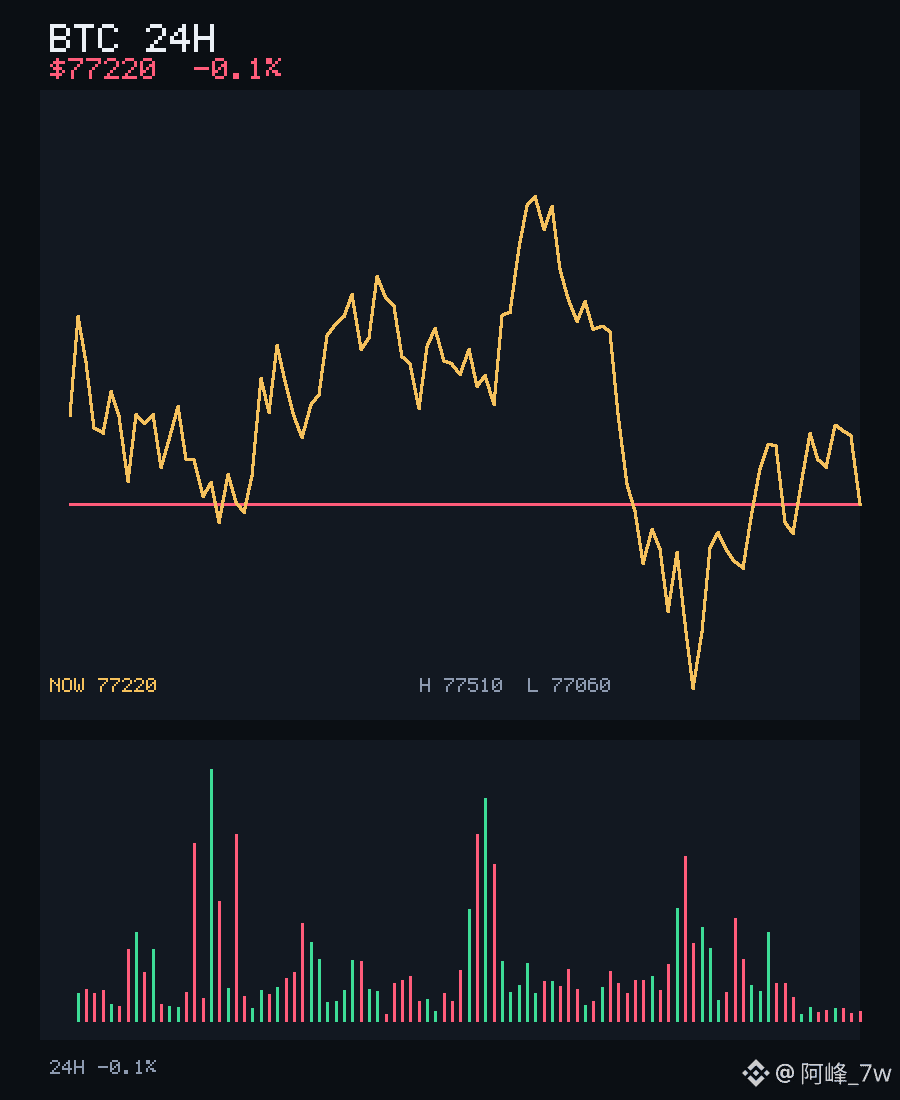The height and width of the screenshot is (1100, 900).
Task: Click the @ symbol in the watermark
Action: pyautogui.click(x=785, y=1073)
